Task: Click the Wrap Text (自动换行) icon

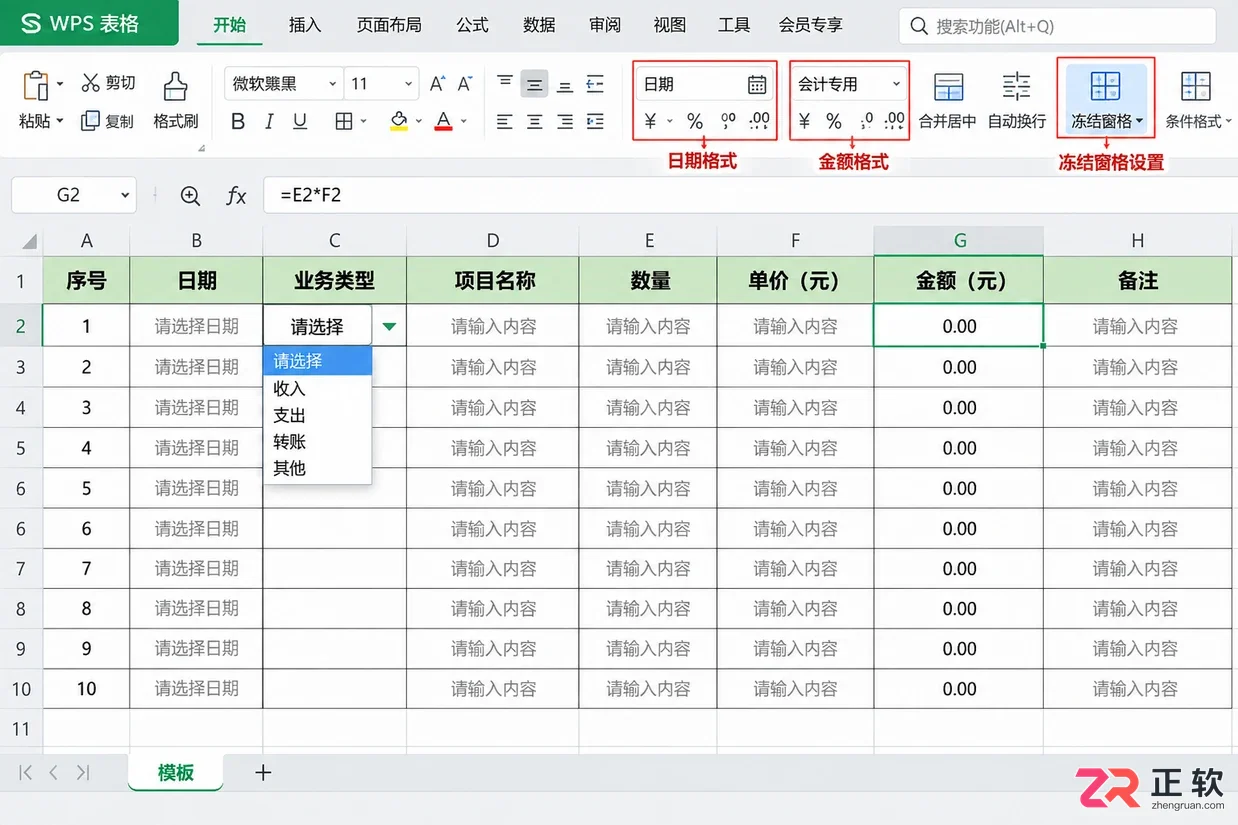Action: coord(1016,87)
